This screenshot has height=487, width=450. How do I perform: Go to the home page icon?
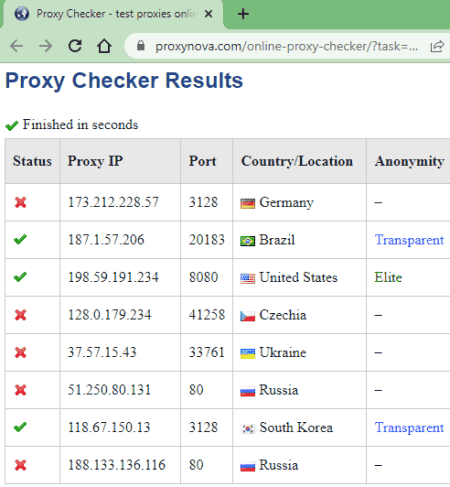[x=104, y=46]
